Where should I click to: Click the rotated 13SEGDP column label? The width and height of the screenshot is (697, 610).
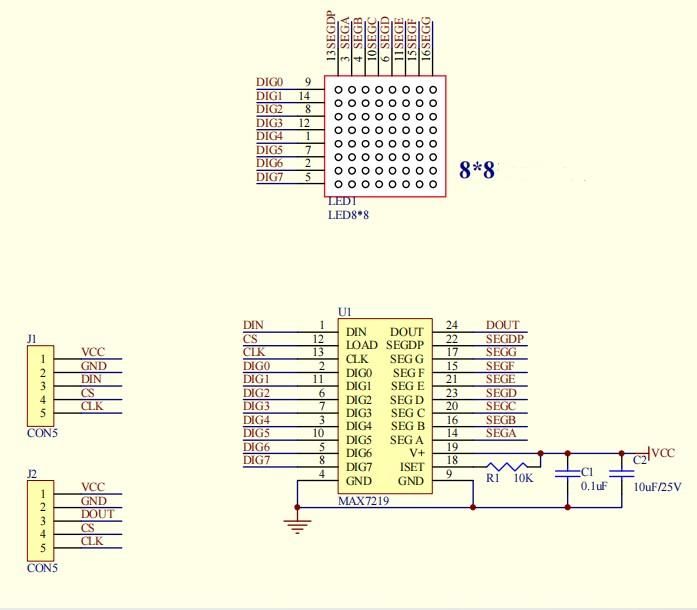tap(331, 36)
